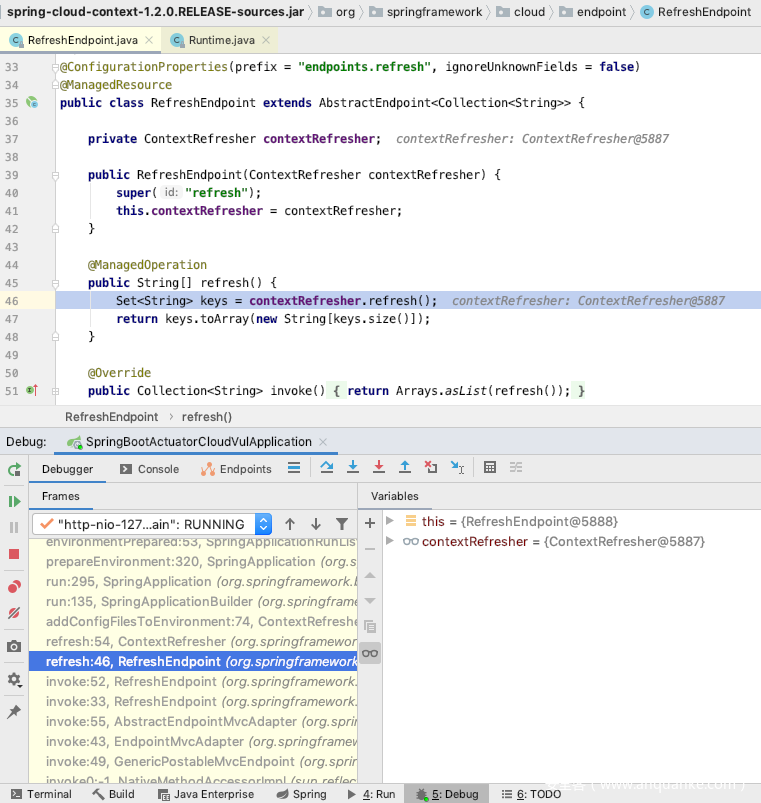
Task: Select frame invoke:43, EndpointMvcAdapter
Action: [193, 741]
